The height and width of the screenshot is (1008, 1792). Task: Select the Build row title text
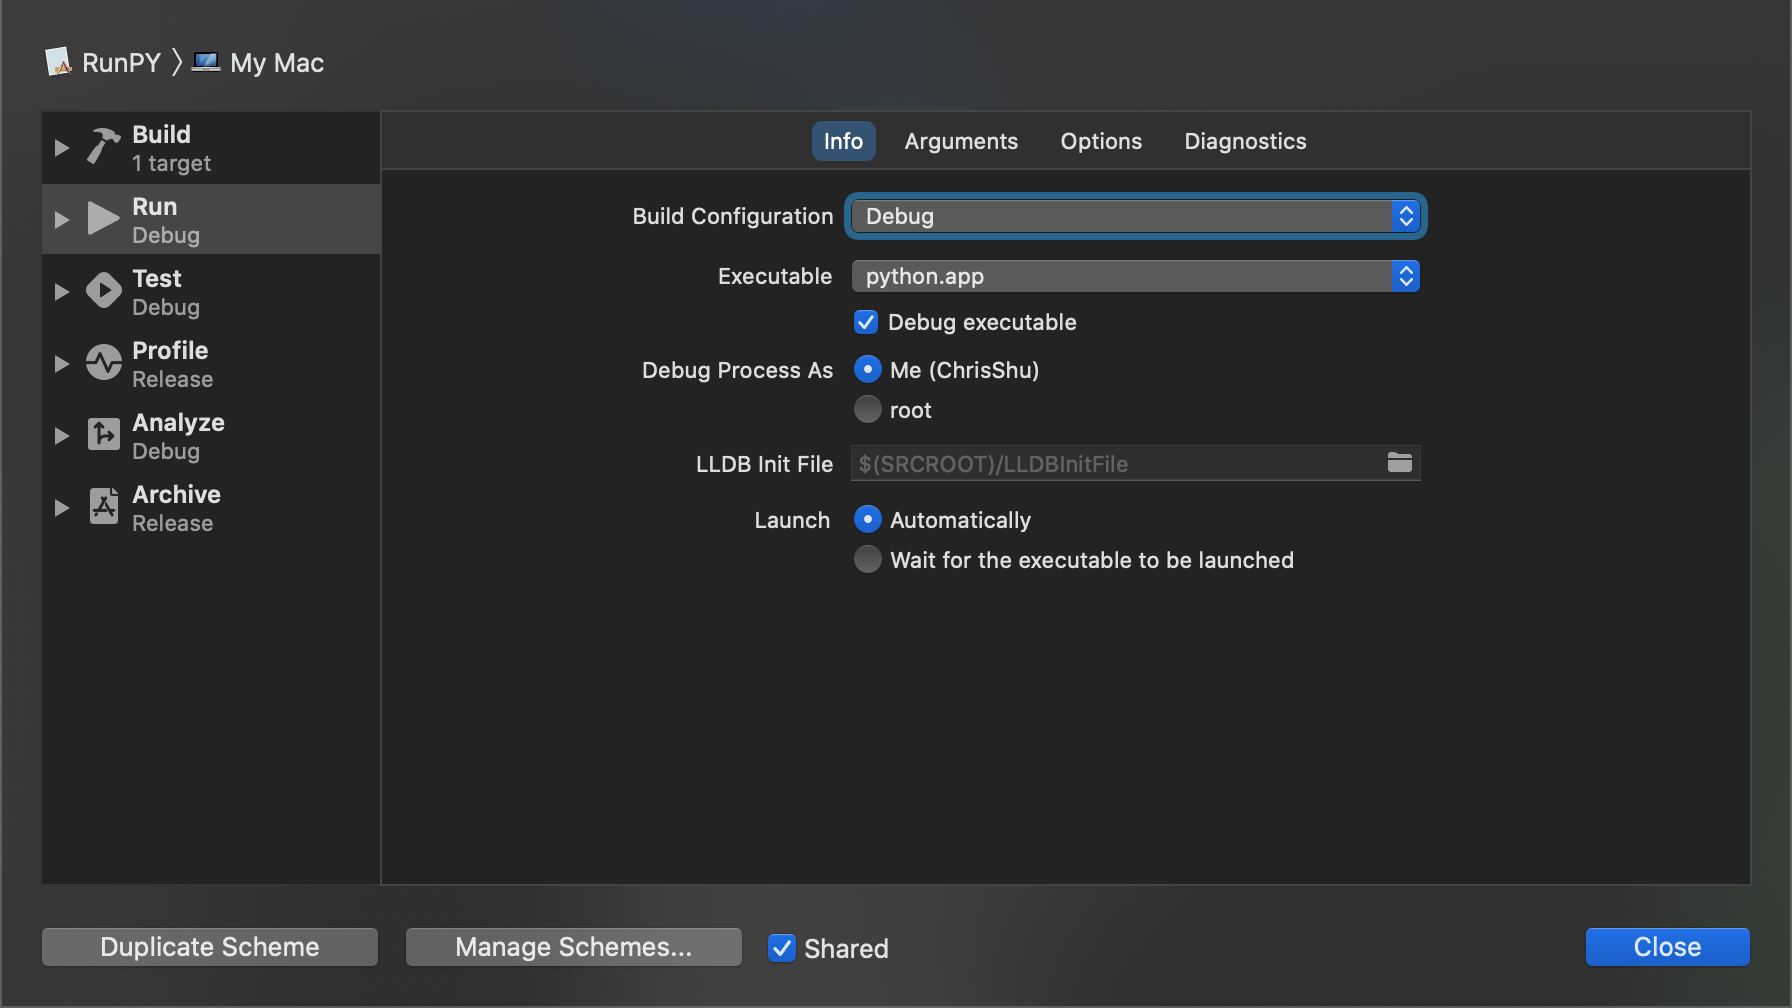(161, 134)
